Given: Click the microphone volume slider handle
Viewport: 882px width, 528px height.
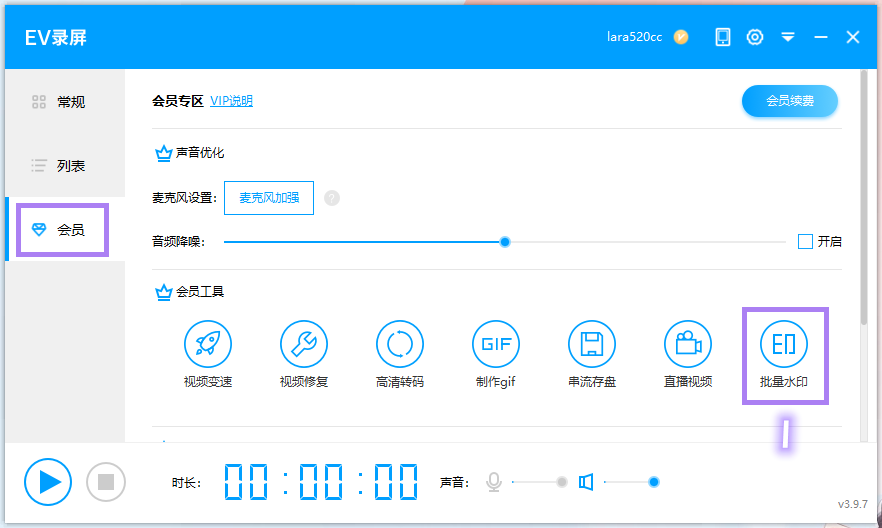Looking at the screenshot, I should click(561, 482).
